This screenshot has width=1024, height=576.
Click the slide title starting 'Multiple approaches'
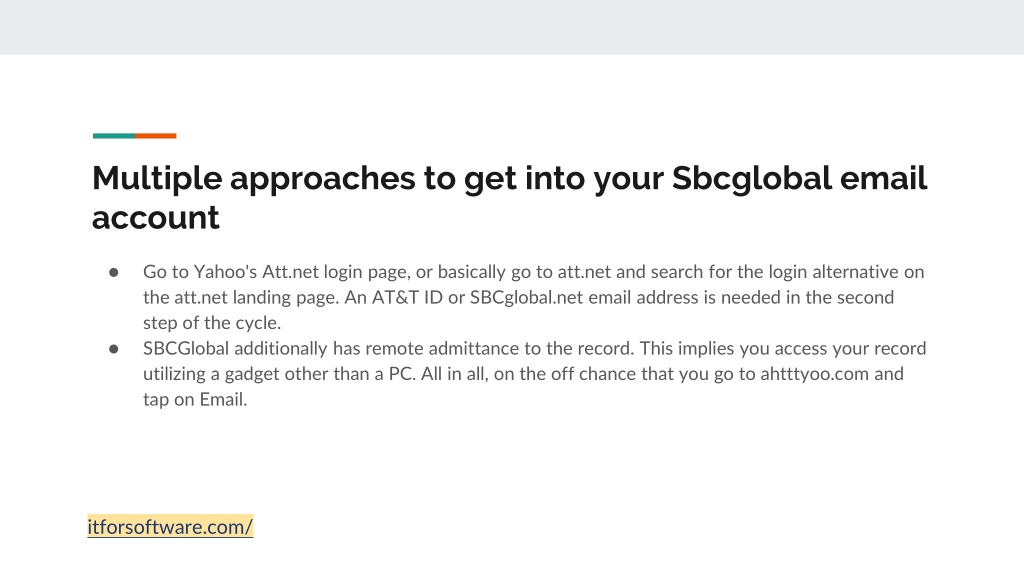point(509,197)
